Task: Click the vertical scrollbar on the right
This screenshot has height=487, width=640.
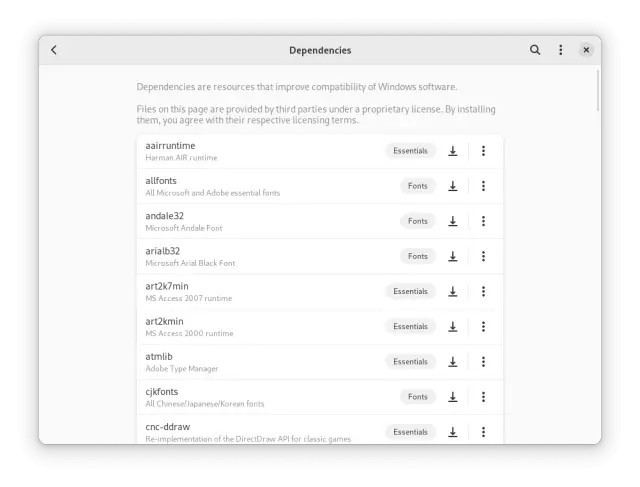Action: pos(597,90)
